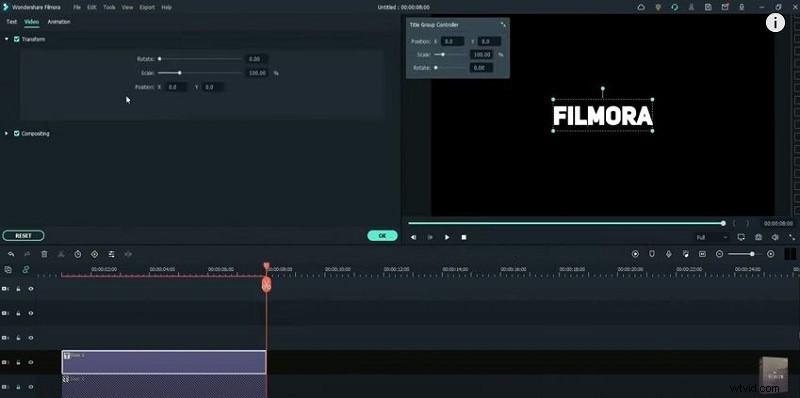Open the Export menu

(x=147, y=8)
